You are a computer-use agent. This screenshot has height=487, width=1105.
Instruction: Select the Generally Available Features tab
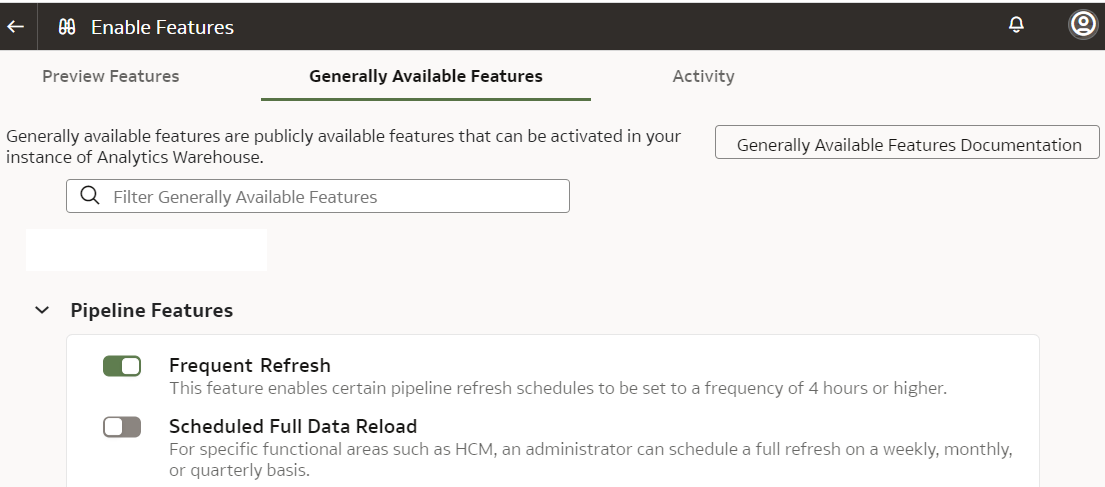coord(426,76)
